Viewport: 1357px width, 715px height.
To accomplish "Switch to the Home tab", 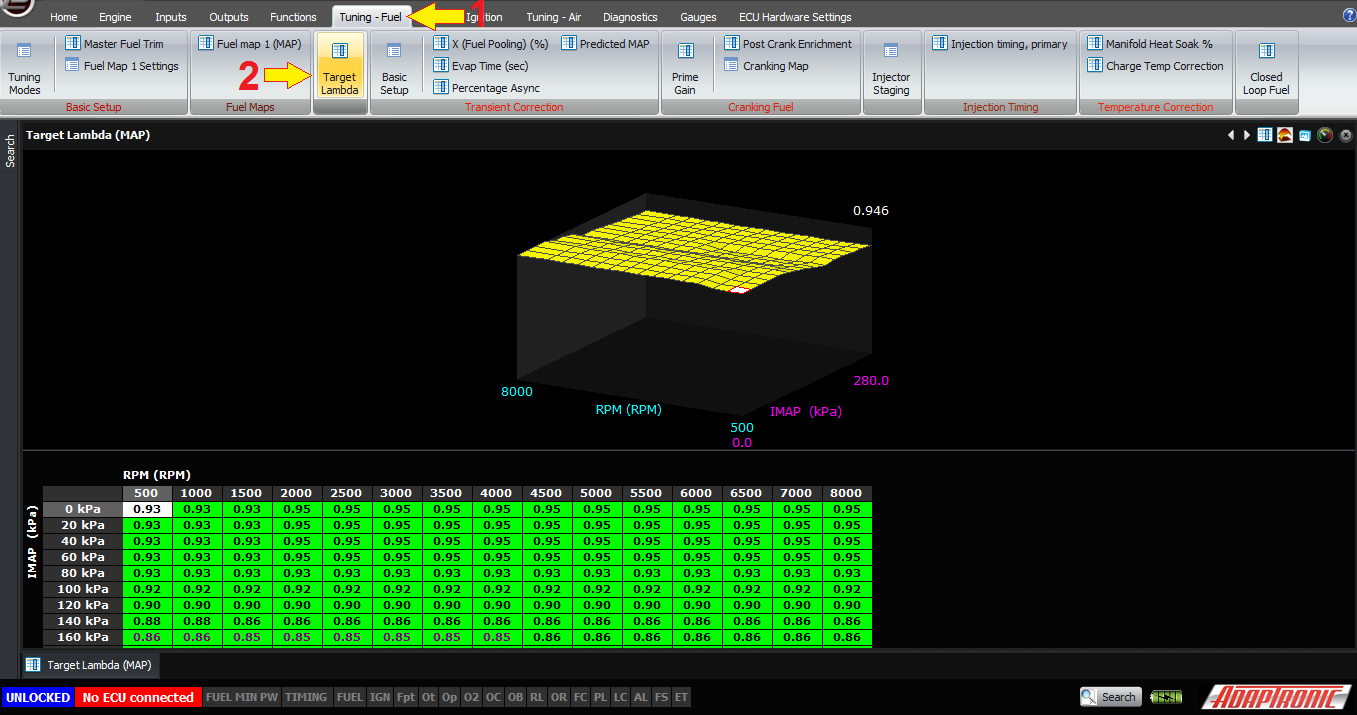I will click(x=63, y=17).
